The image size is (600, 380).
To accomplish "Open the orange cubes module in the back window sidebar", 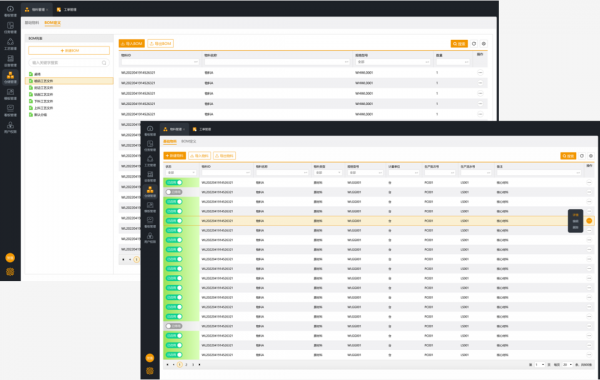I will [x=10, y=77].
